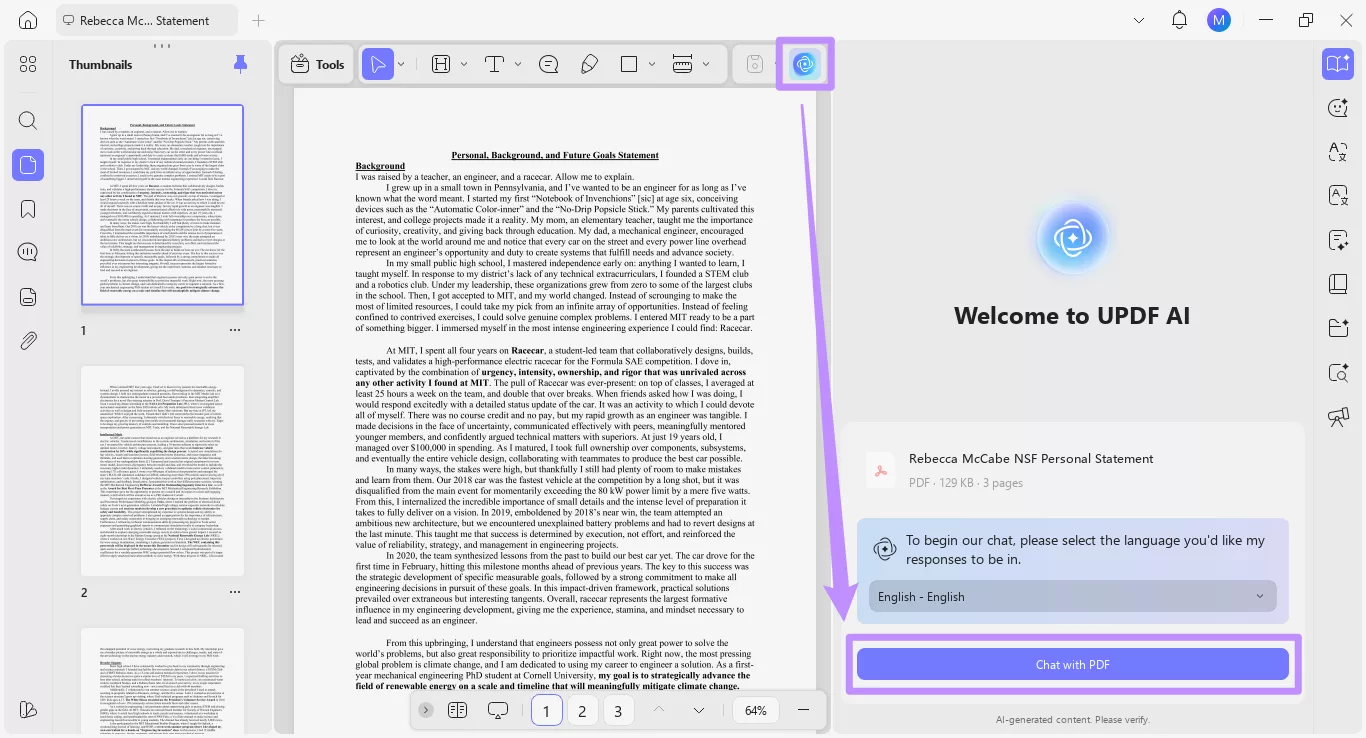Switch to the Rebecca Mc... Statement tab
Image resolution: width=1366 pixels, height=738 pixels.
click(147, 19)
